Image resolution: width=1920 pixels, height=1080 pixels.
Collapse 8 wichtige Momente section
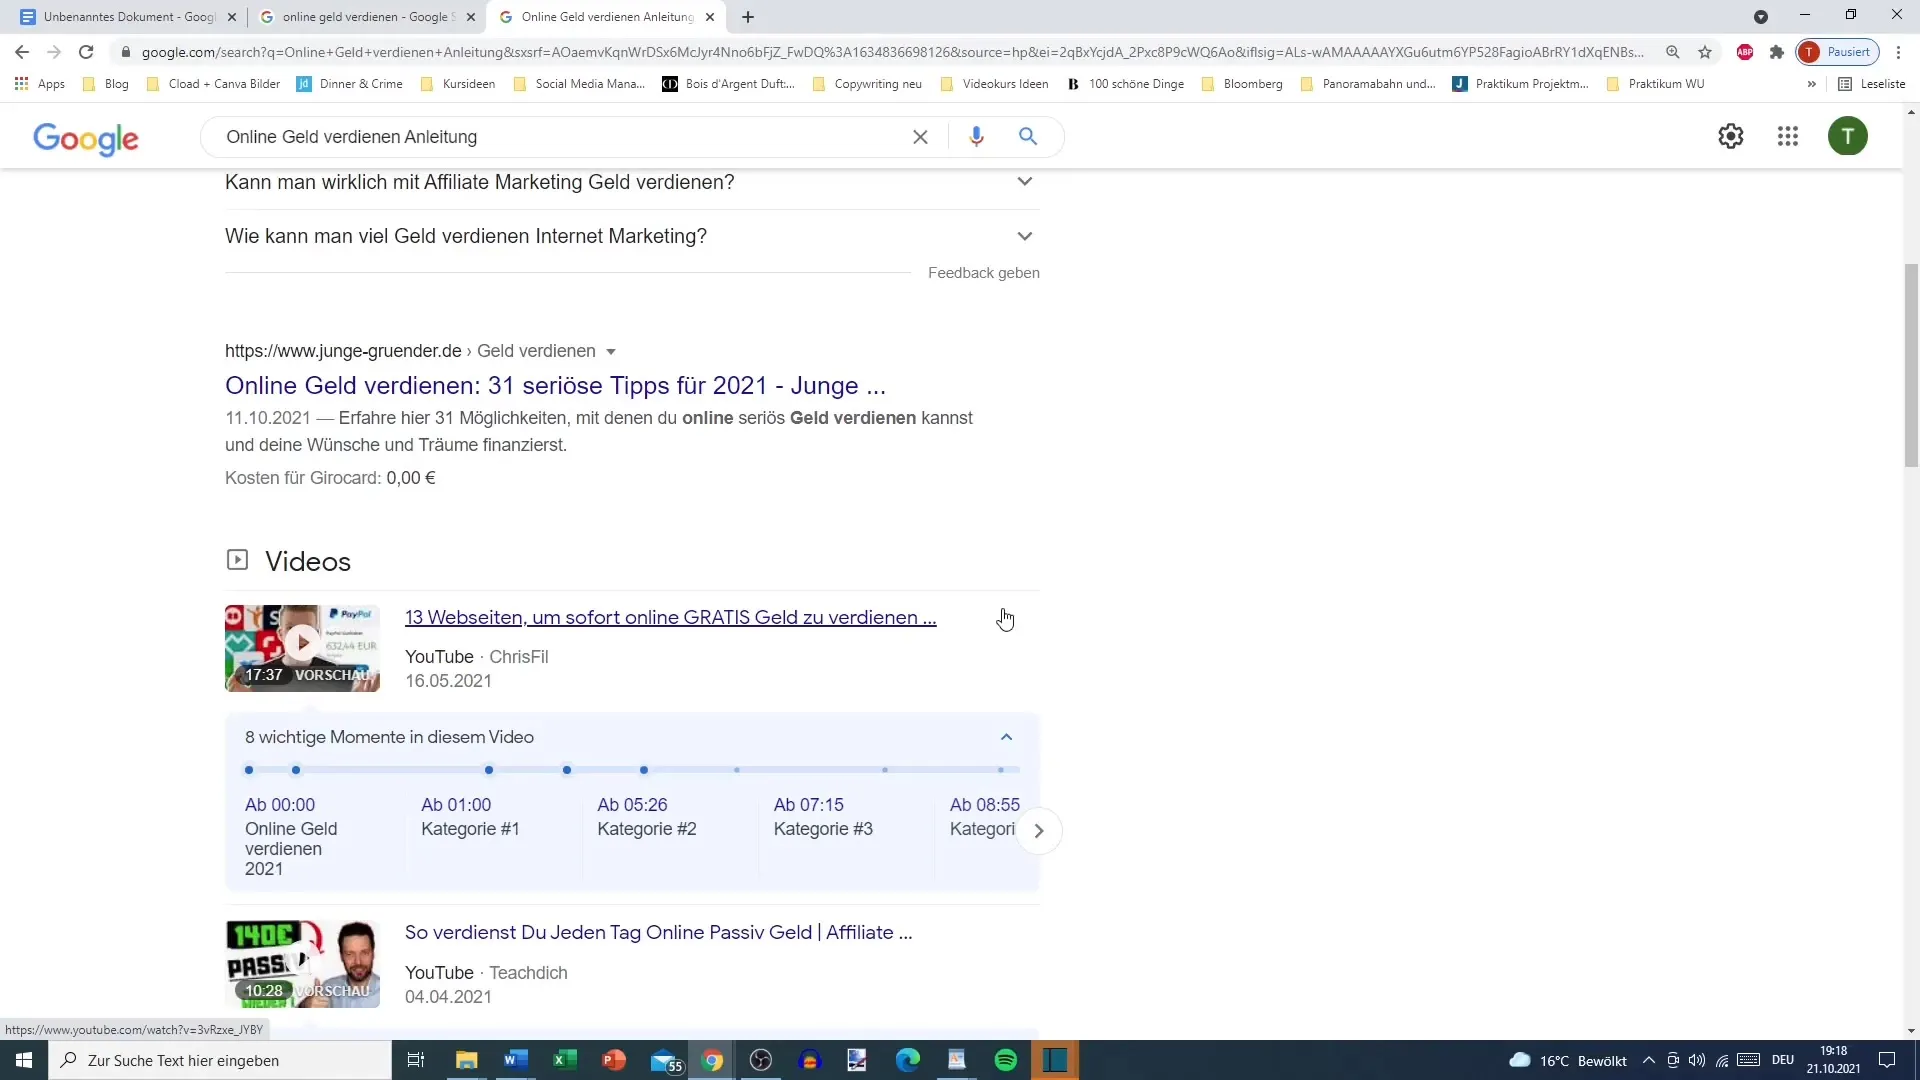(x=1007, y=737)
